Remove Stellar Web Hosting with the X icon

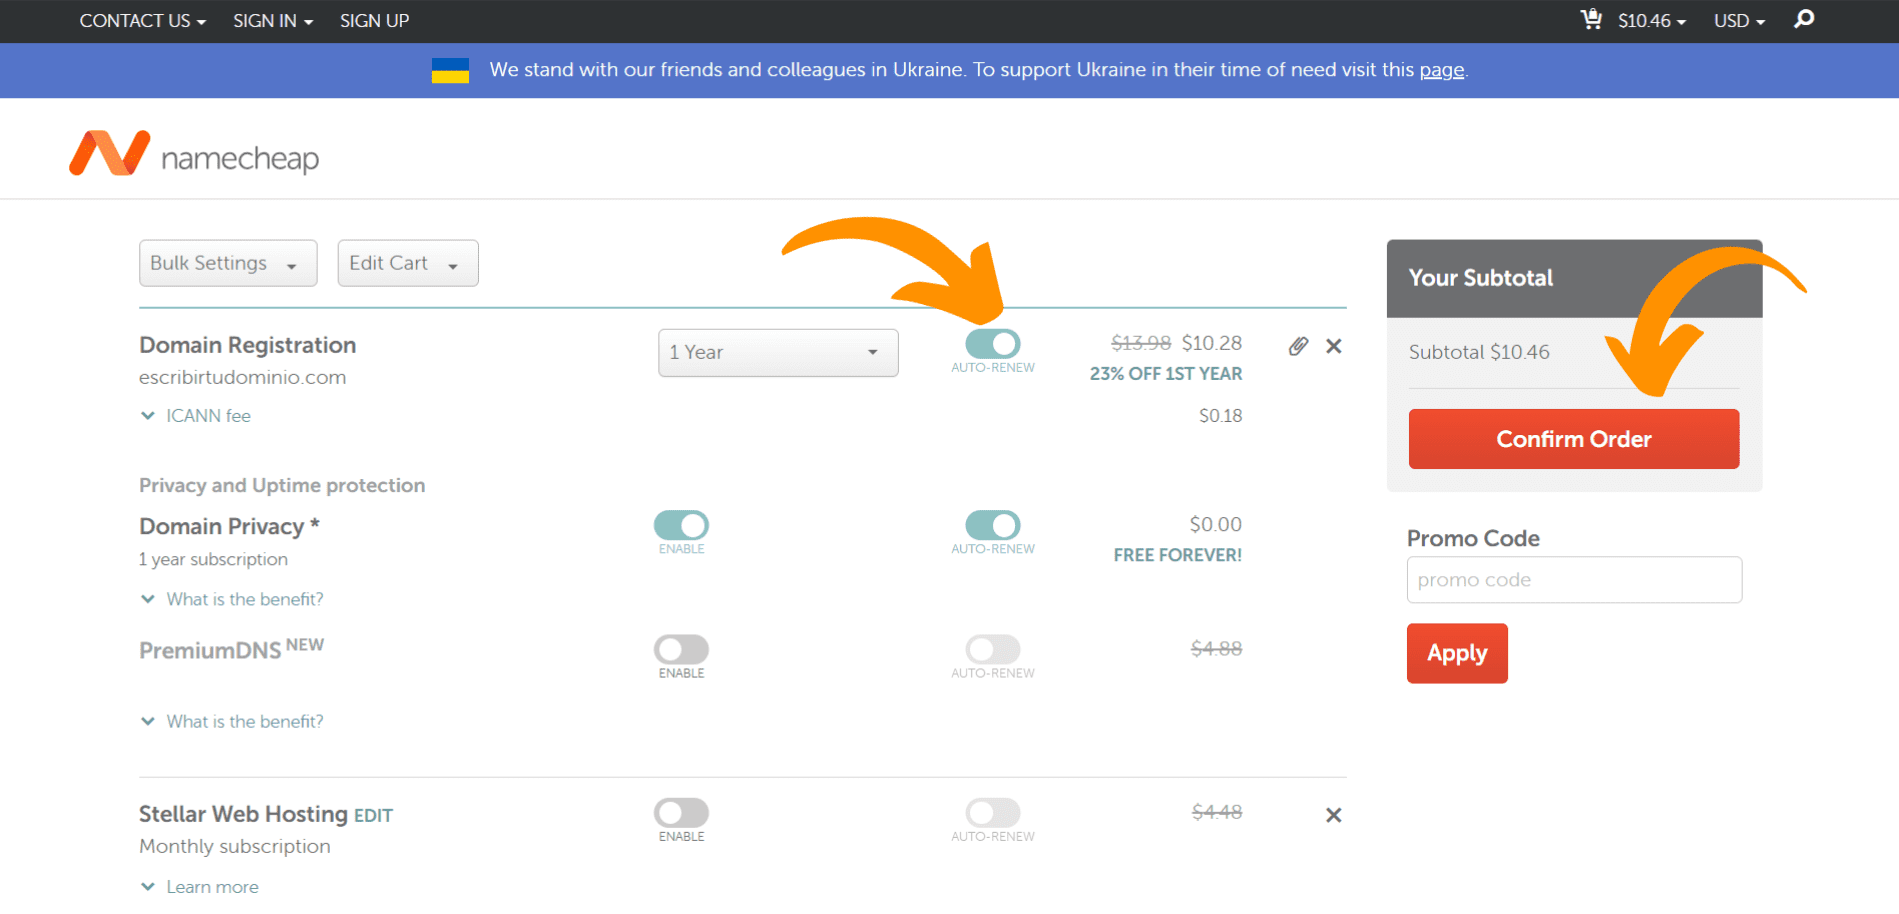point(1333,815)
